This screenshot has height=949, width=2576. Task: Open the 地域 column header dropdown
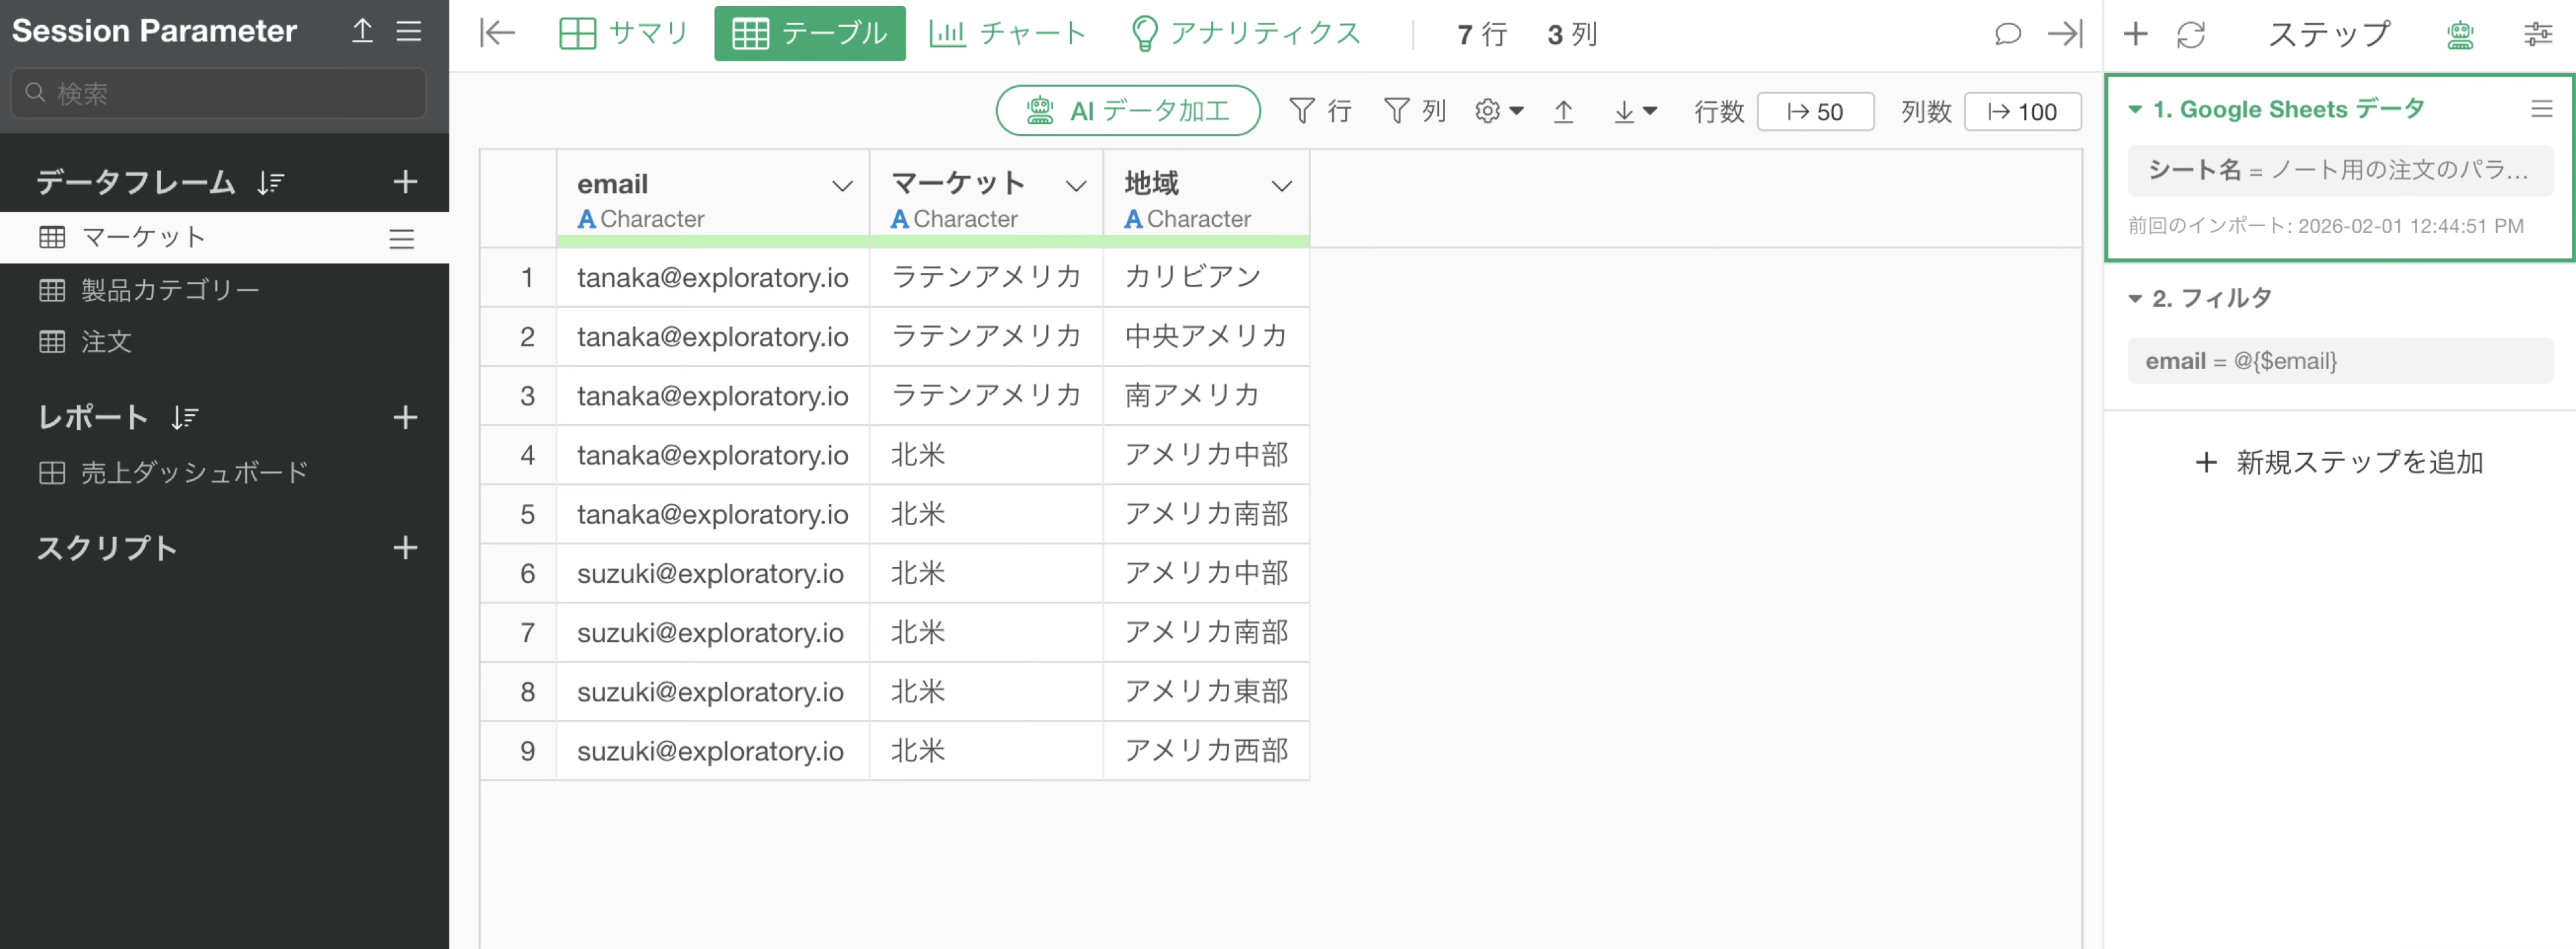click(1281, 186)
